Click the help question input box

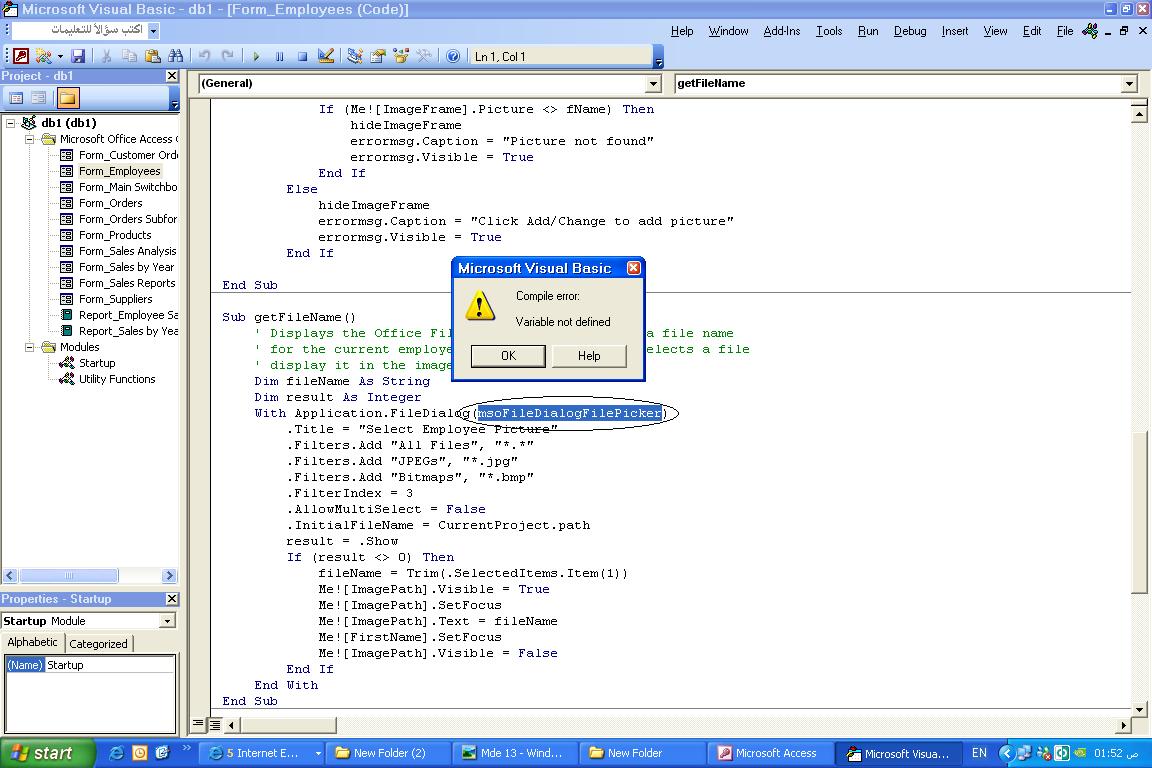(80, 31)
